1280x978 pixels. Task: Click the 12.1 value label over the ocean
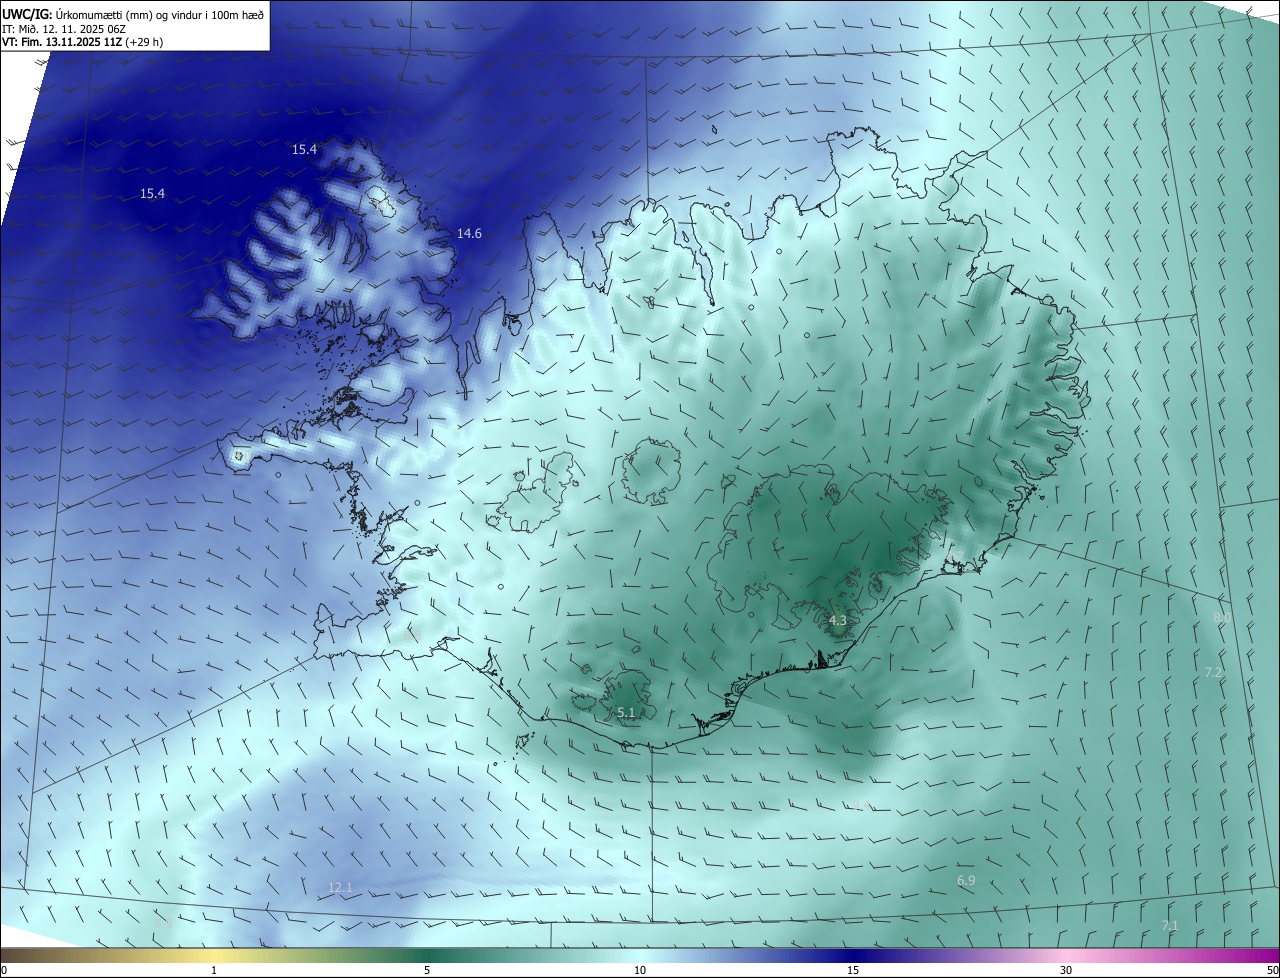click(340, 887)
